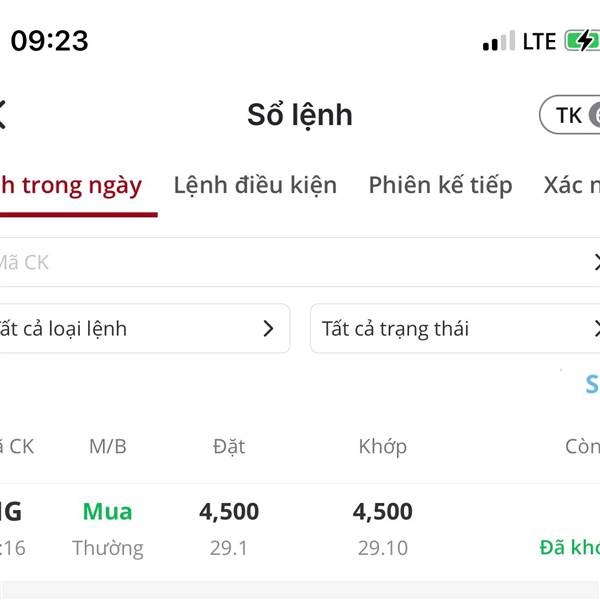The height and width of the screenshot is (600, 600).
Task: Tap the 09:23 clock in status bar
Action: coord(50,41)
